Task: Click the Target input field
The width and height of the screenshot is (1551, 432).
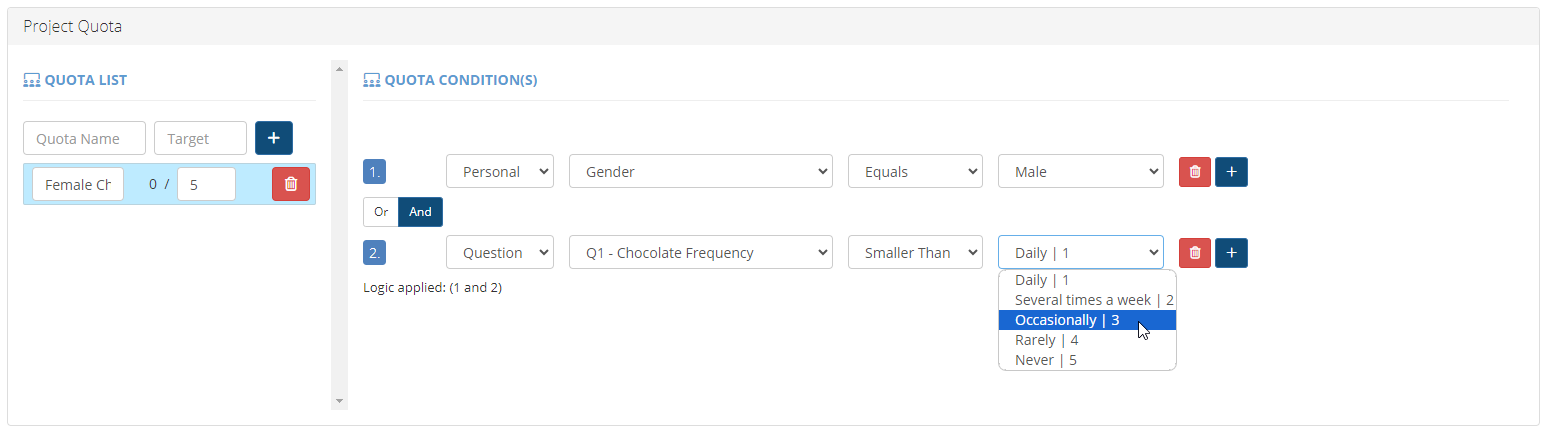Action: click(200, 139)
